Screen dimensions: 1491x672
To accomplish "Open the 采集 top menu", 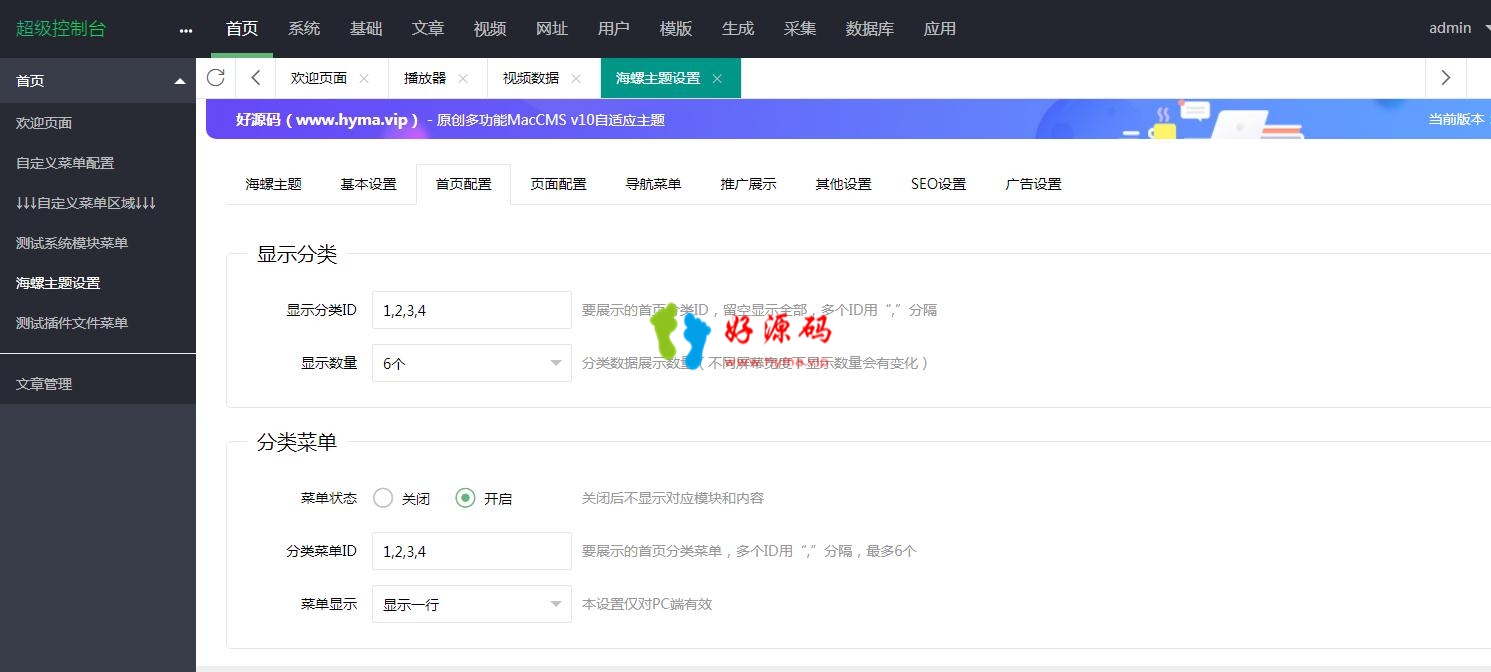I will pyautogui.click(x=800, y=29).
